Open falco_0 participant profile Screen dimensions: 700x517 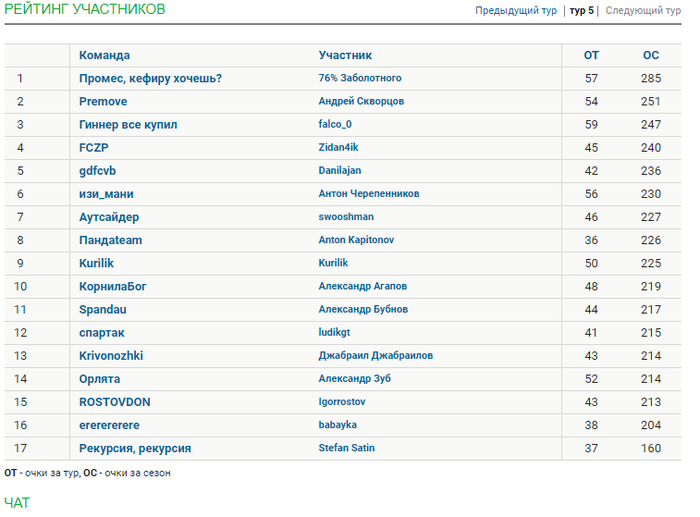[x=335, y=124]
